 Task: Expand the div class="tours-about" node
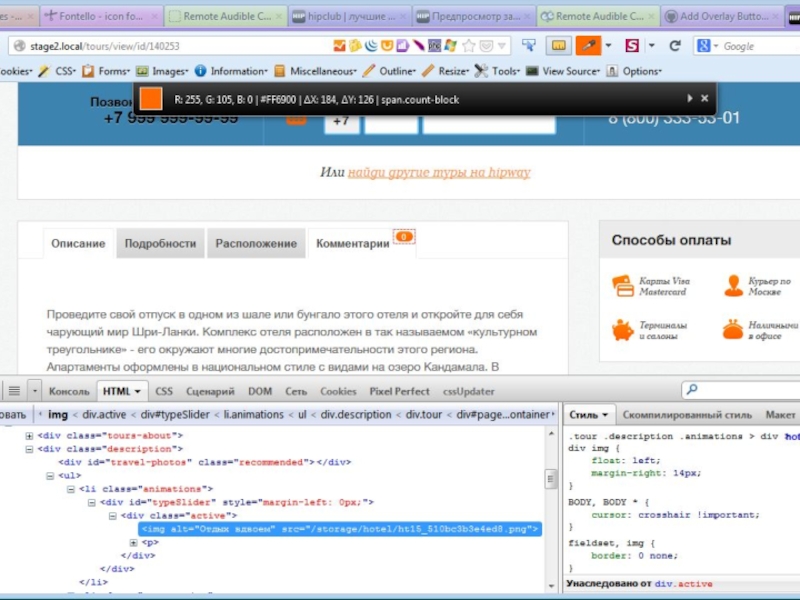pyautogui.click(x=30, y=436)
